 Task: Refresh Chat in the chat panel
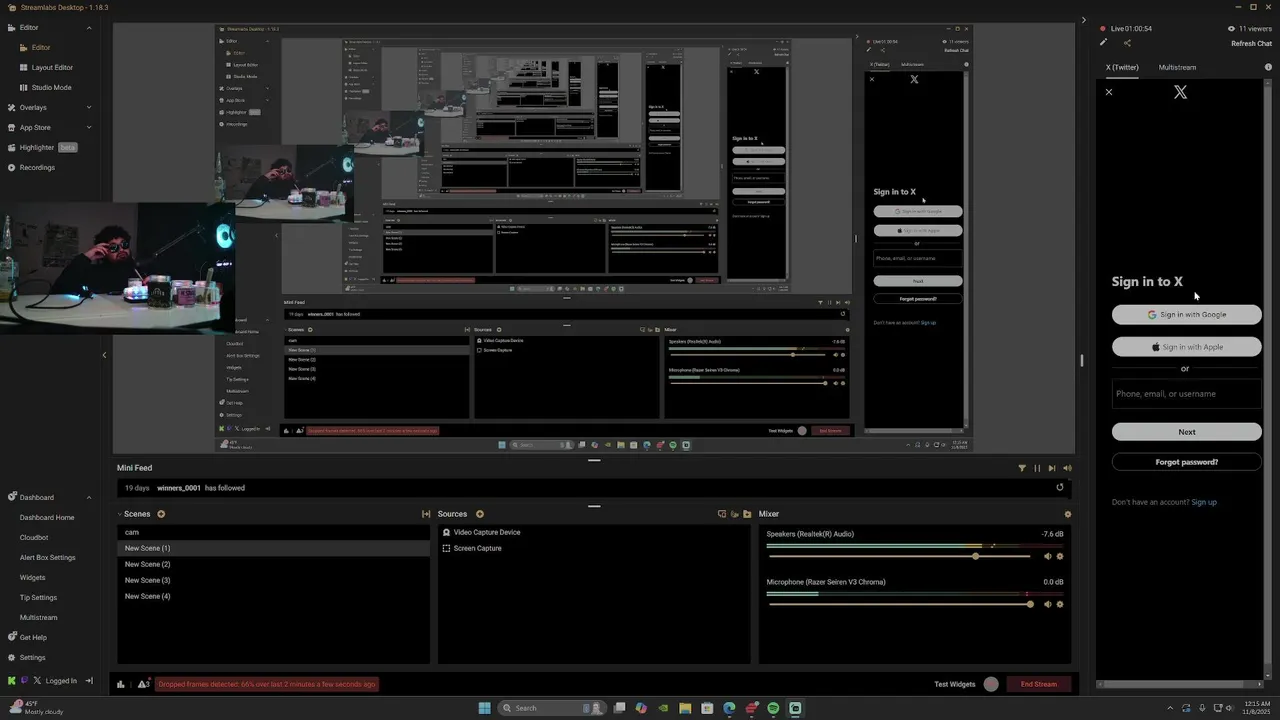1251,43
